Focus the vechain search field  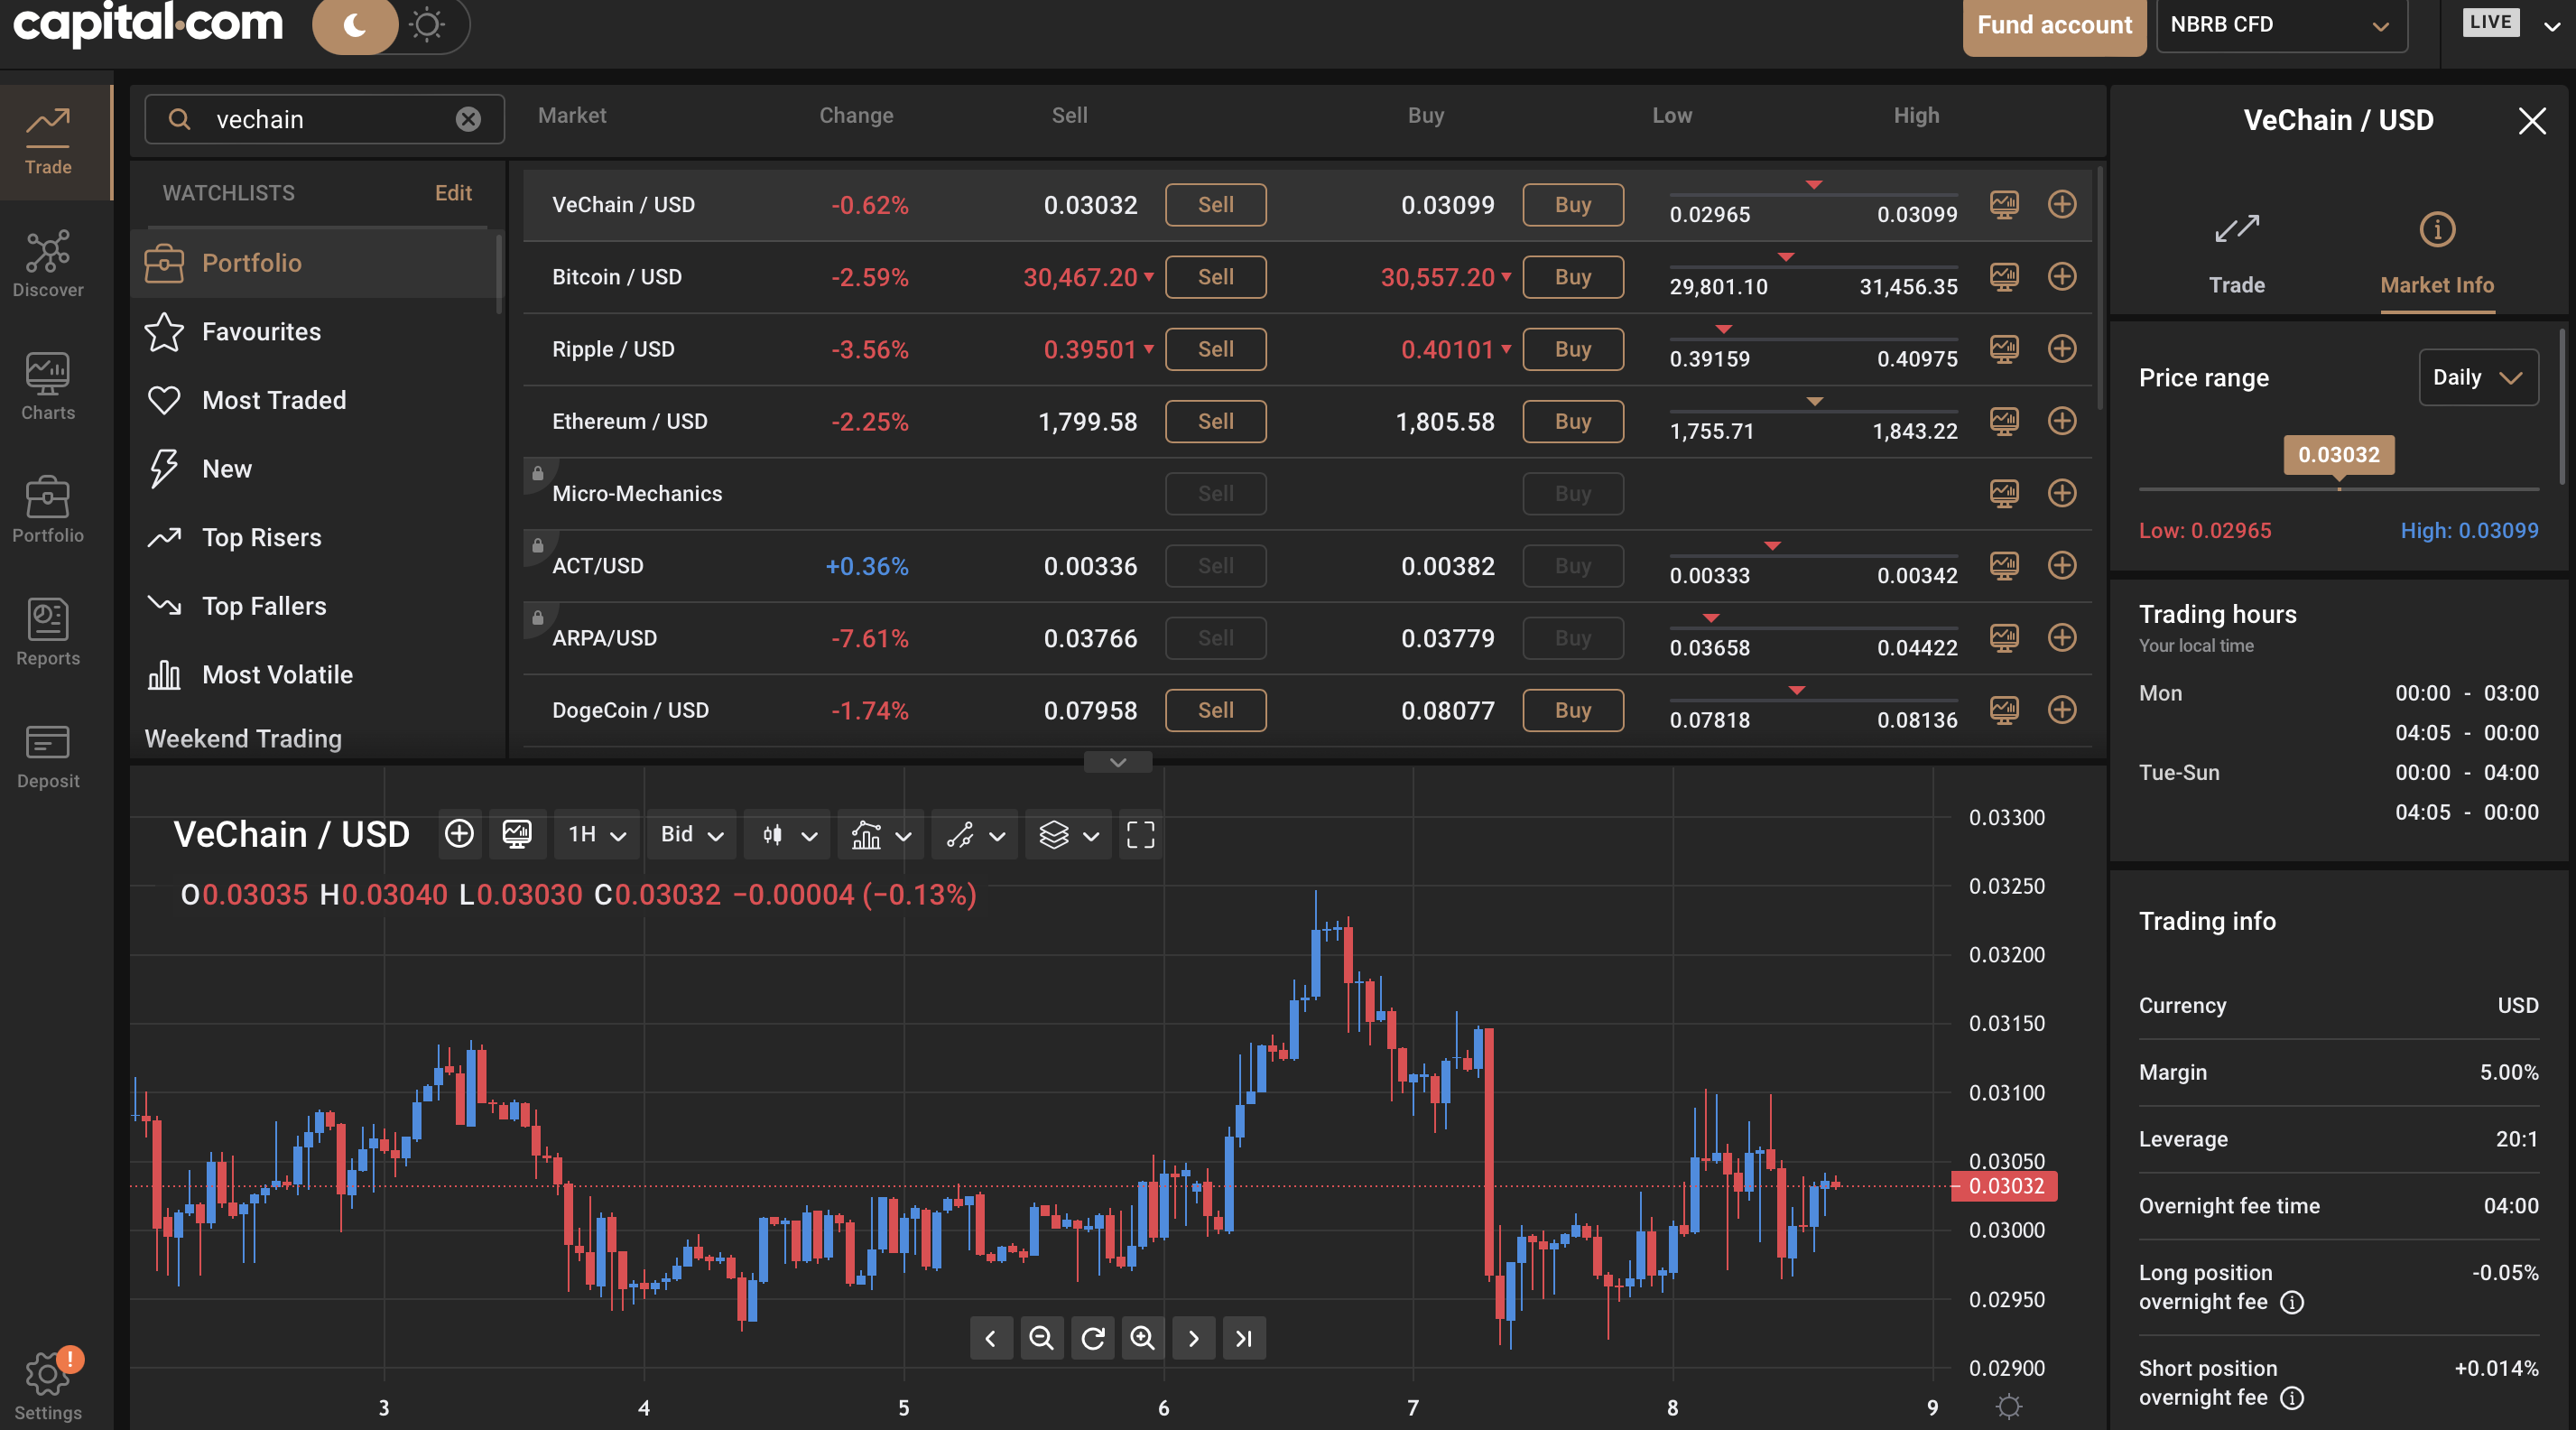click(325, 119)
